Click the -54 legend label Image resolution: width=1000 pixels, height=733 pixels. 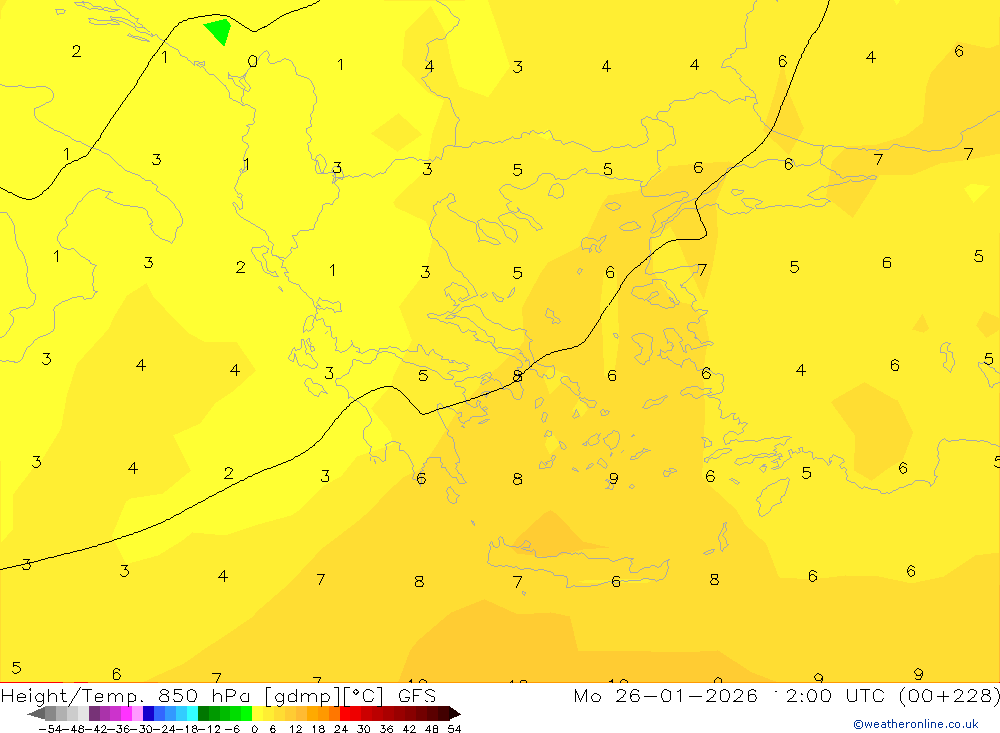tap(51, 729)
